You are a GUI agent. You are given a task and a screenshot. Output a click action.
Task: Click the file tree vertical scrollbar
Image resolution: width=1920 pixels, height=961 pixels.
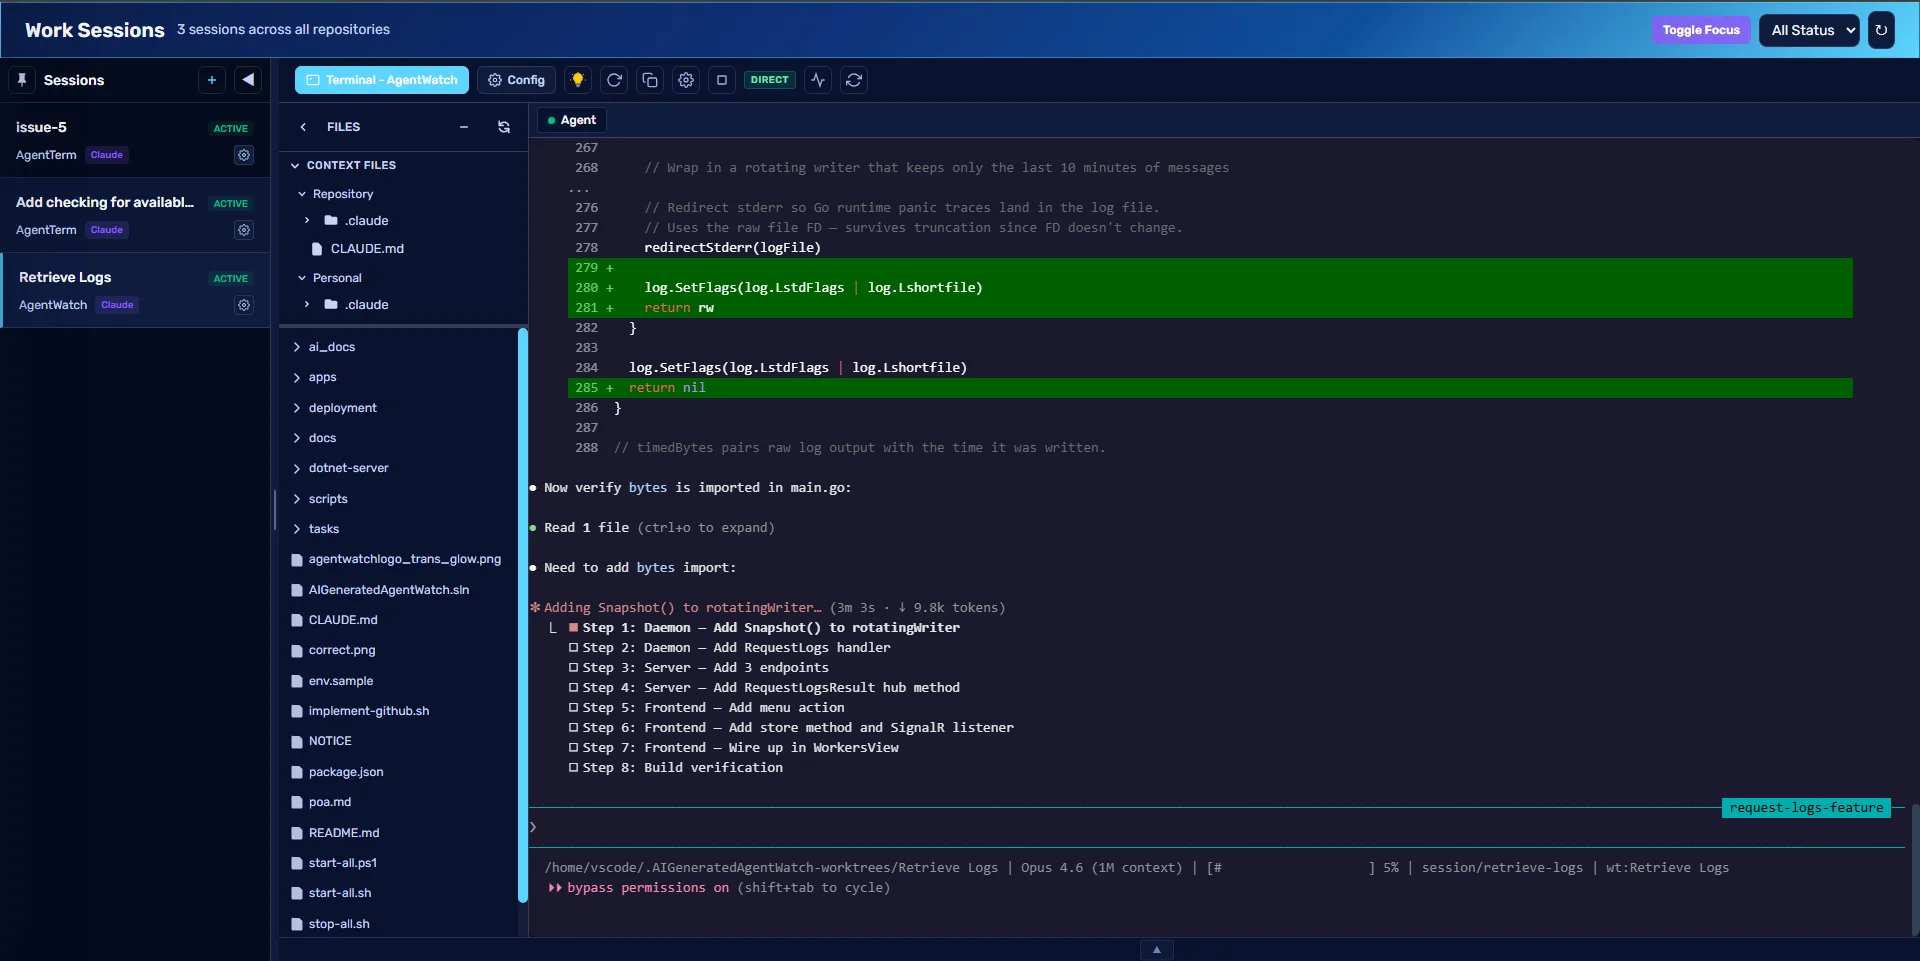pos(522,615)
